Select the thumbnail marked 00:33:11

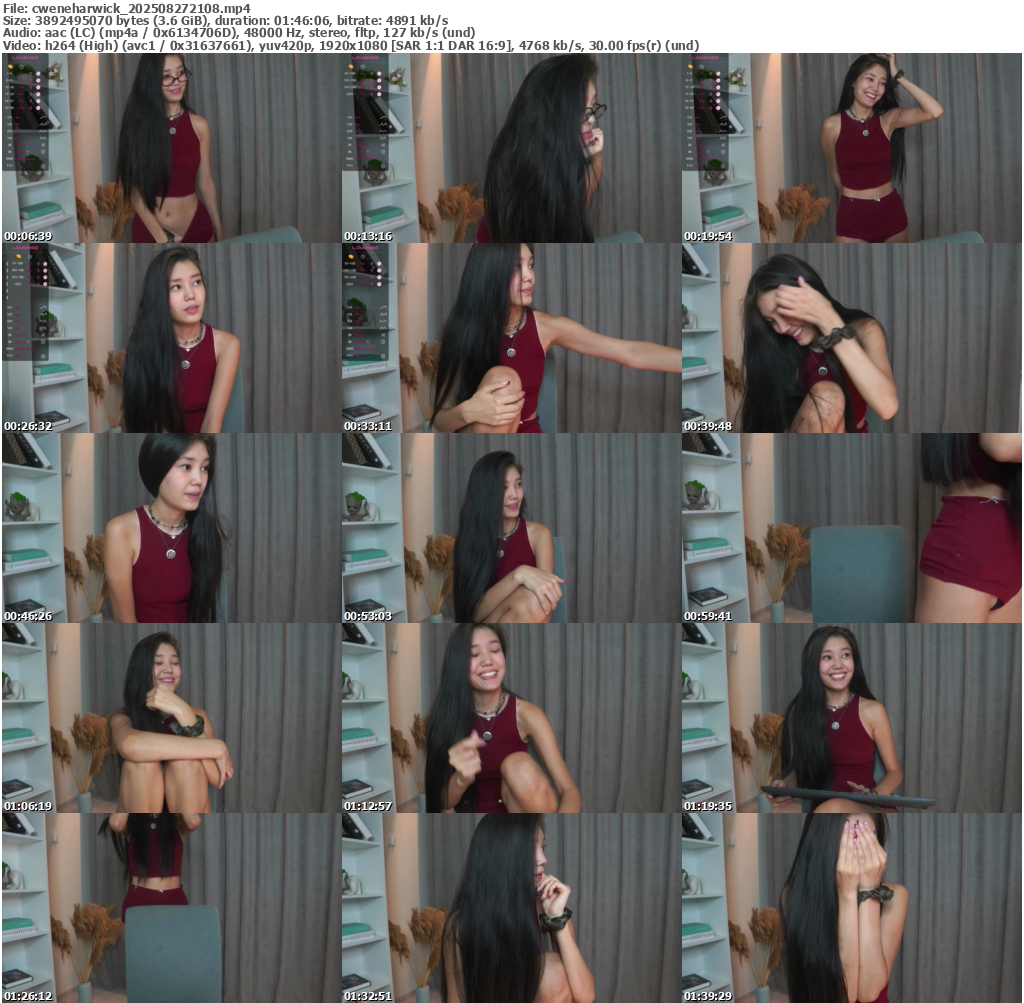point(511,338)
